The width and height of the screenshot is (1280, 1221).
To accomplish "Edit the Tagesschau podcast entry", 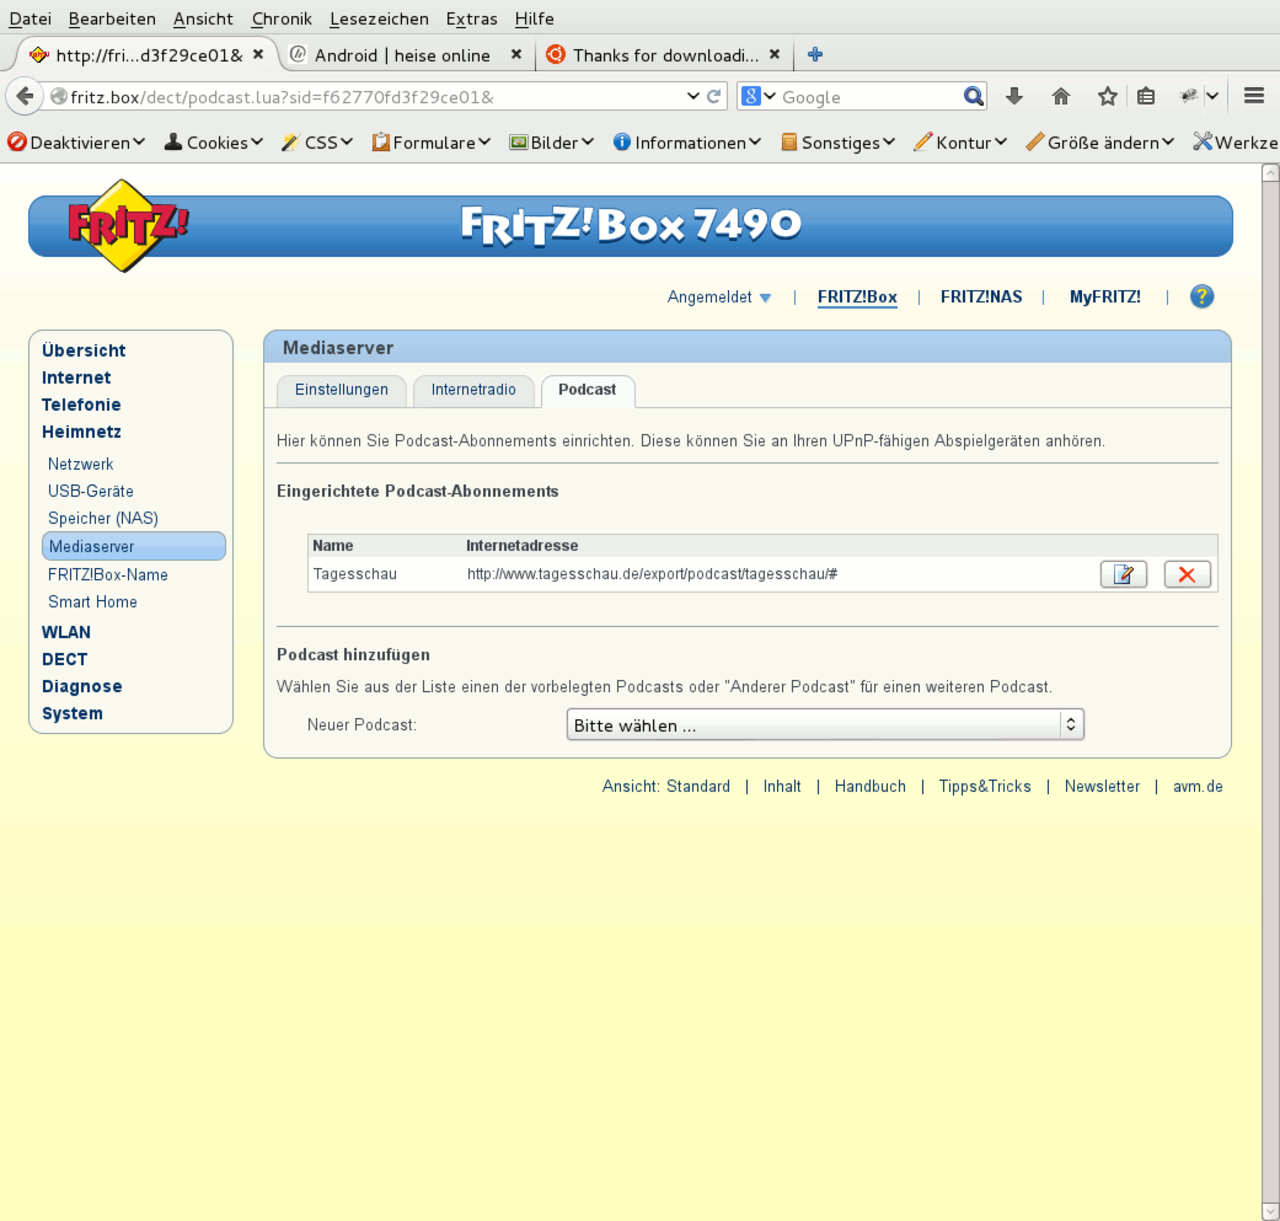I will (1123, 574).
